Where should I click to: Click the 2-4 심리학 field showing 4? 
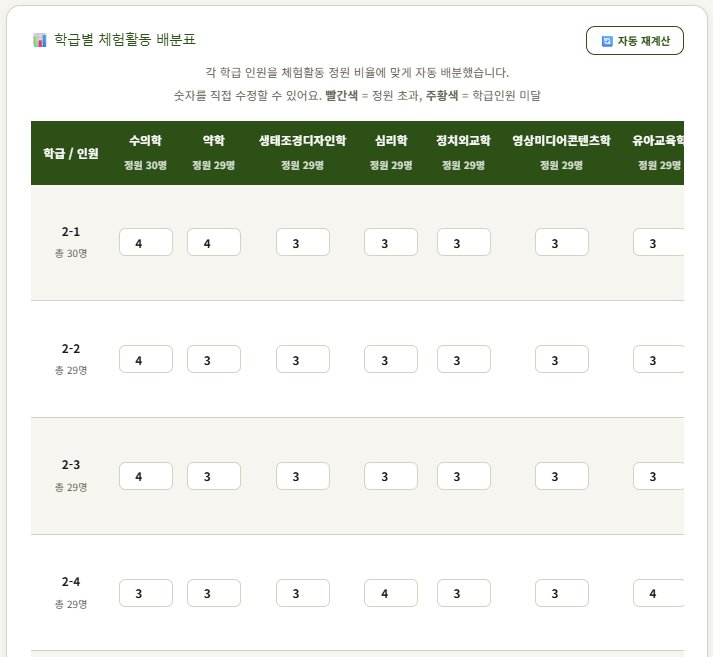(x=391, y=593)
